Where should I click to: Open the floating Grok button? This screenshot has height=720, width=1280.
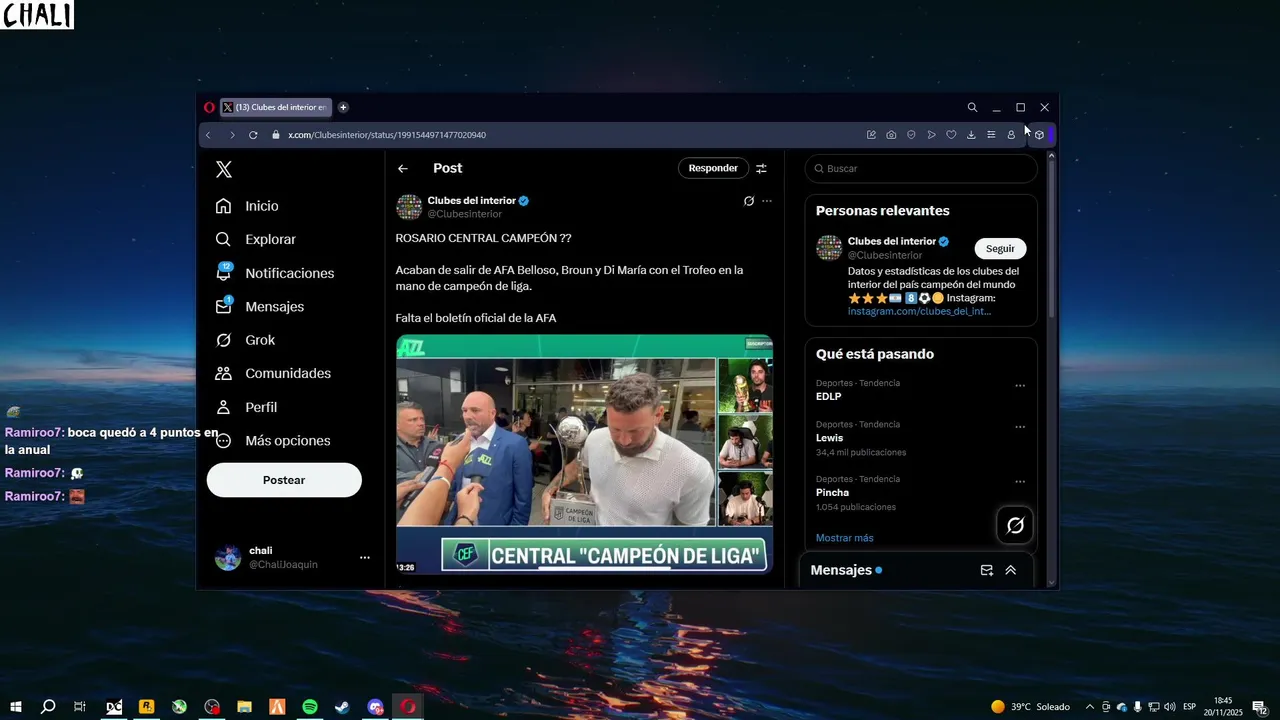pos(1015,525)
